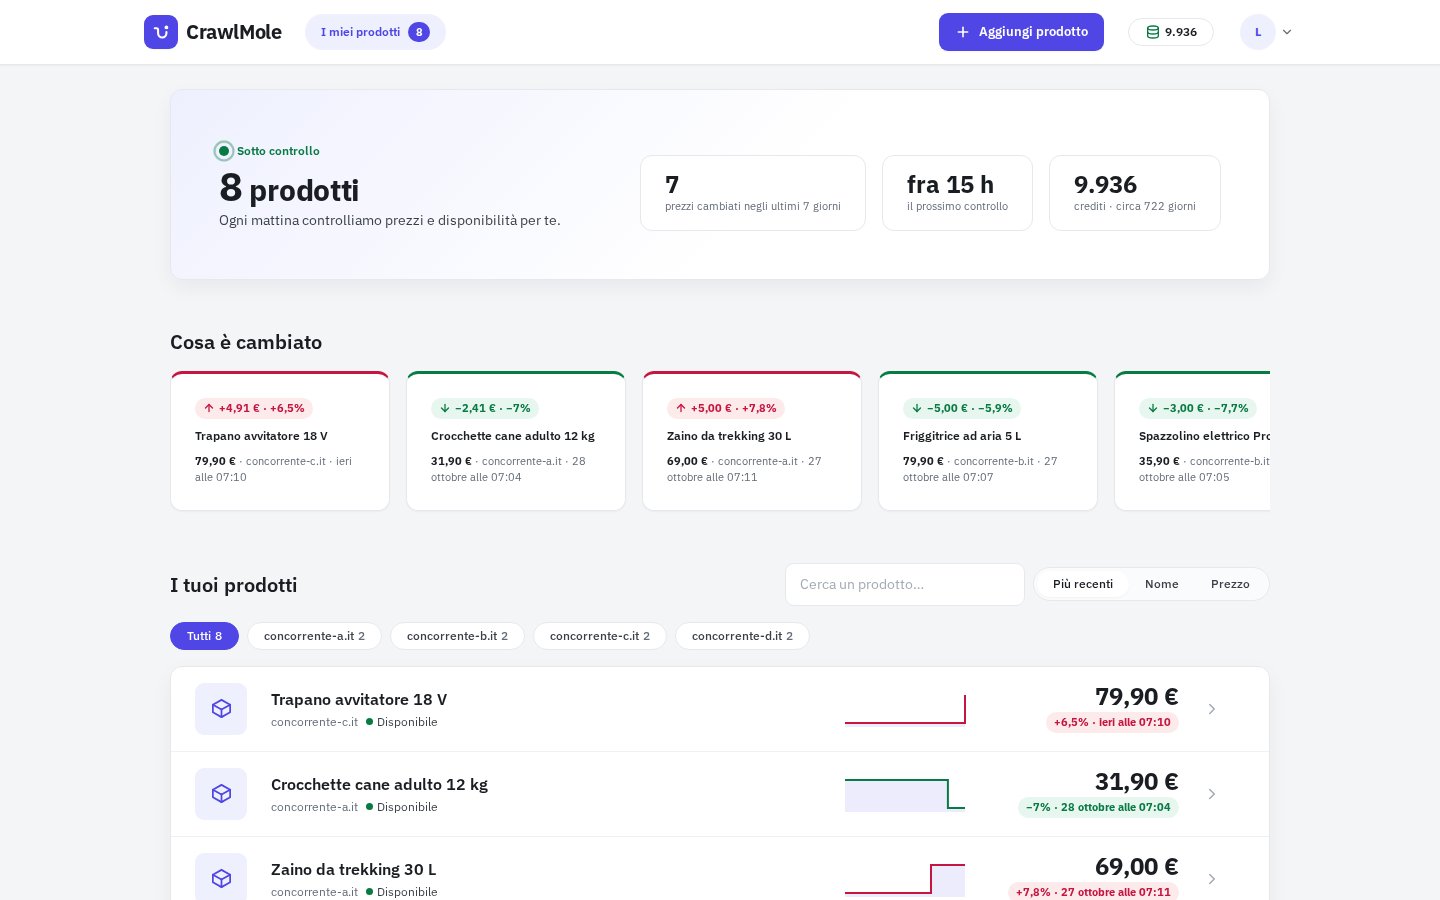Expand the account menu chevron
Image resolution: width=1440 pixels, height=900 pixels.
pyautogui.click(x=1287, y=32)
